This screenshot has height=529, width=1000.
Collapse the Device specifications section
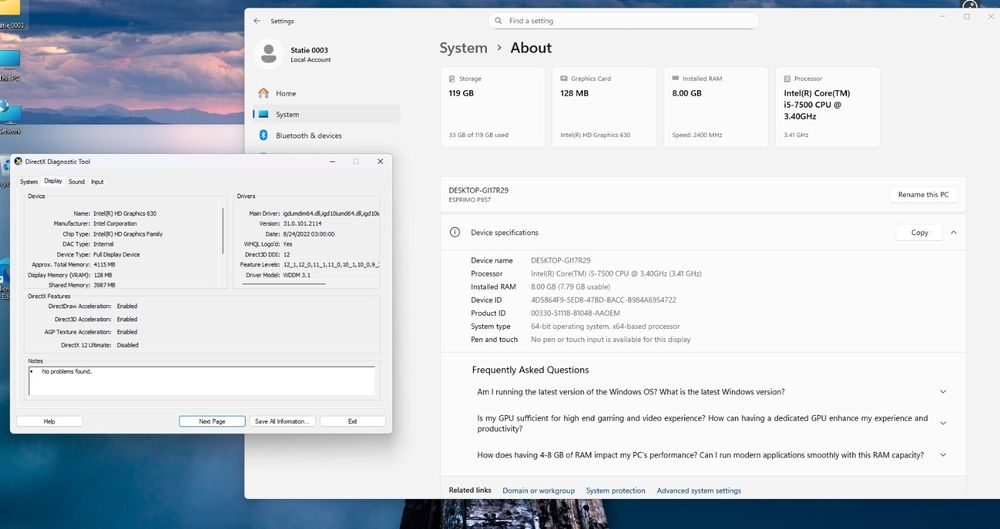pyautogui.click(x=953, y=233)
